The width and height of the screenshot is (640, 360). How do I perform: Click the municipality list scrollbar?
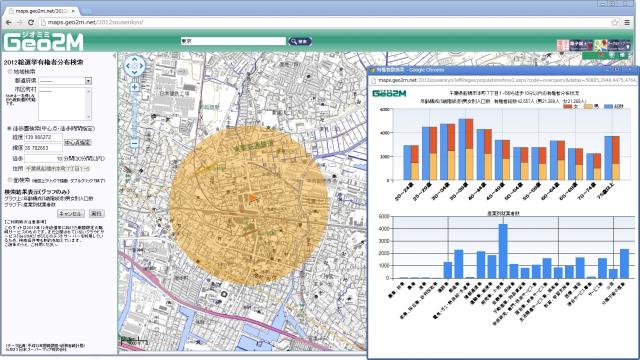(89, 104)
